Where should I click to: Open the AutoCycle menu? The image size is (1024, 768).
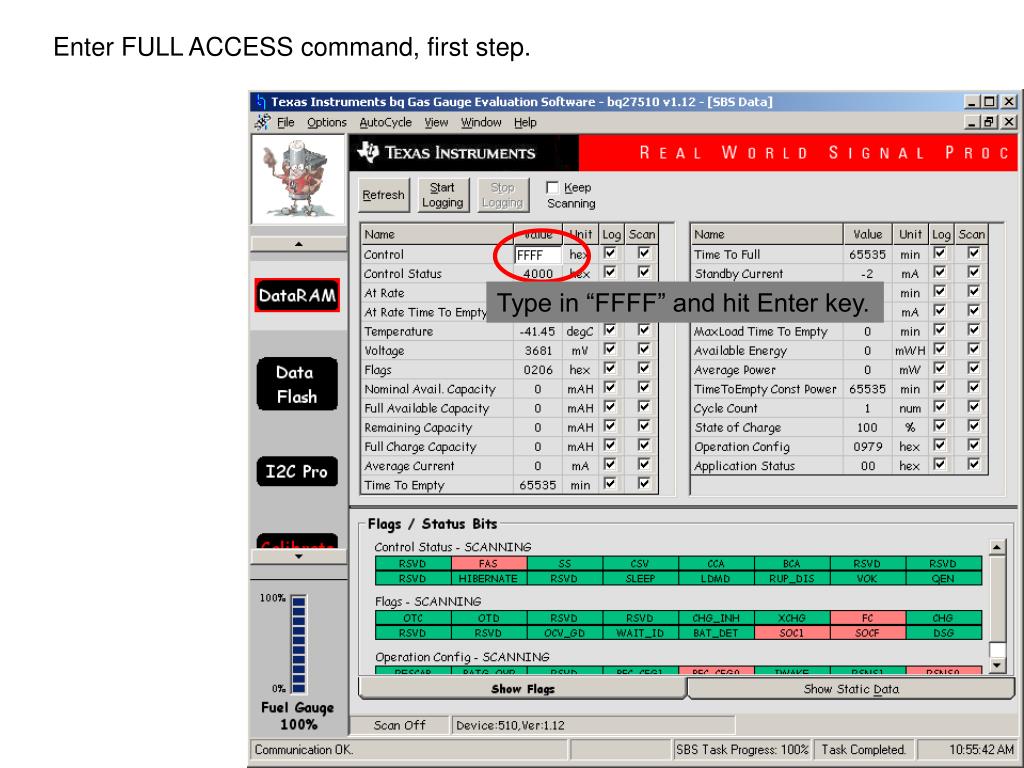[385, 122]
